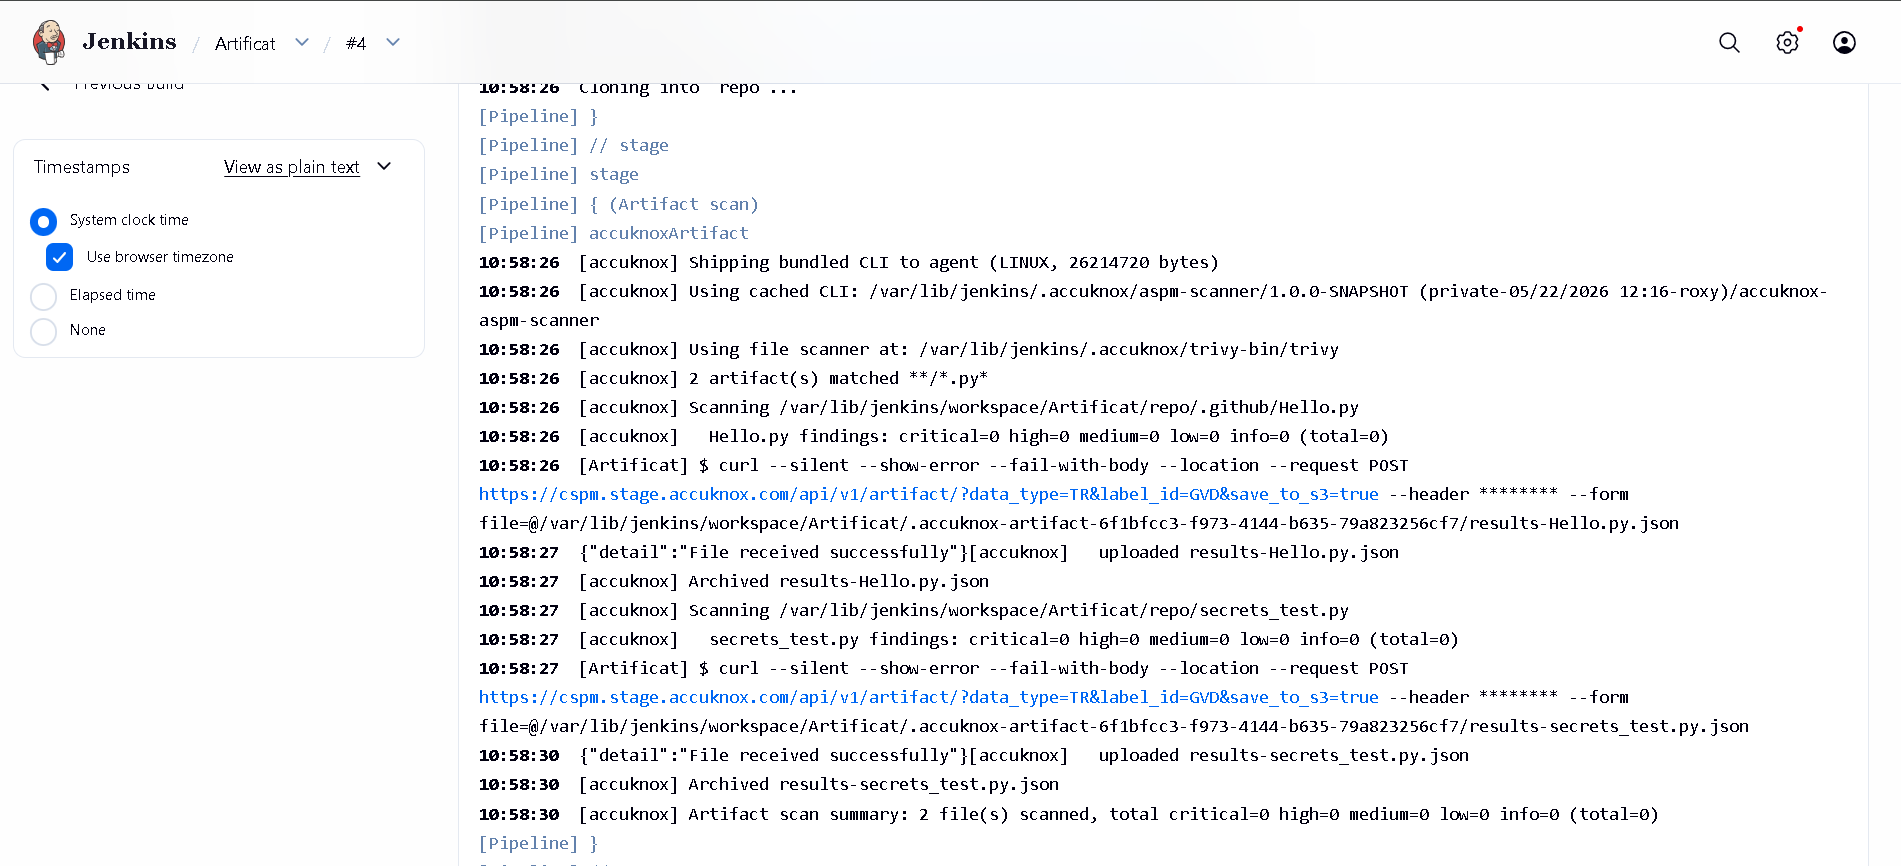Click 'uploaded results-secrets_test.py.json' line

coord(973,755)
